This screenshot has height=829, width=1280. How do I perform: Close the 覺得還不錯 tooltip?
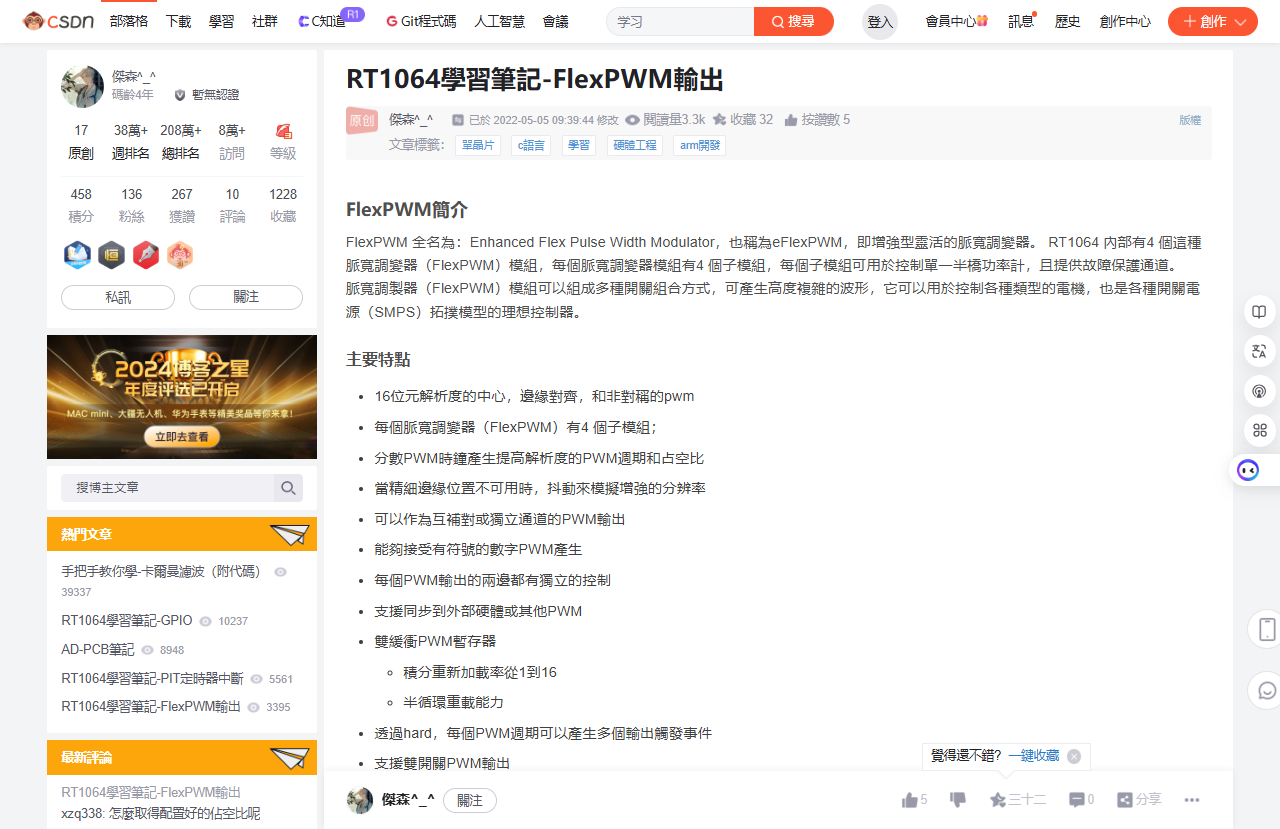click(x=1074, y=756)
